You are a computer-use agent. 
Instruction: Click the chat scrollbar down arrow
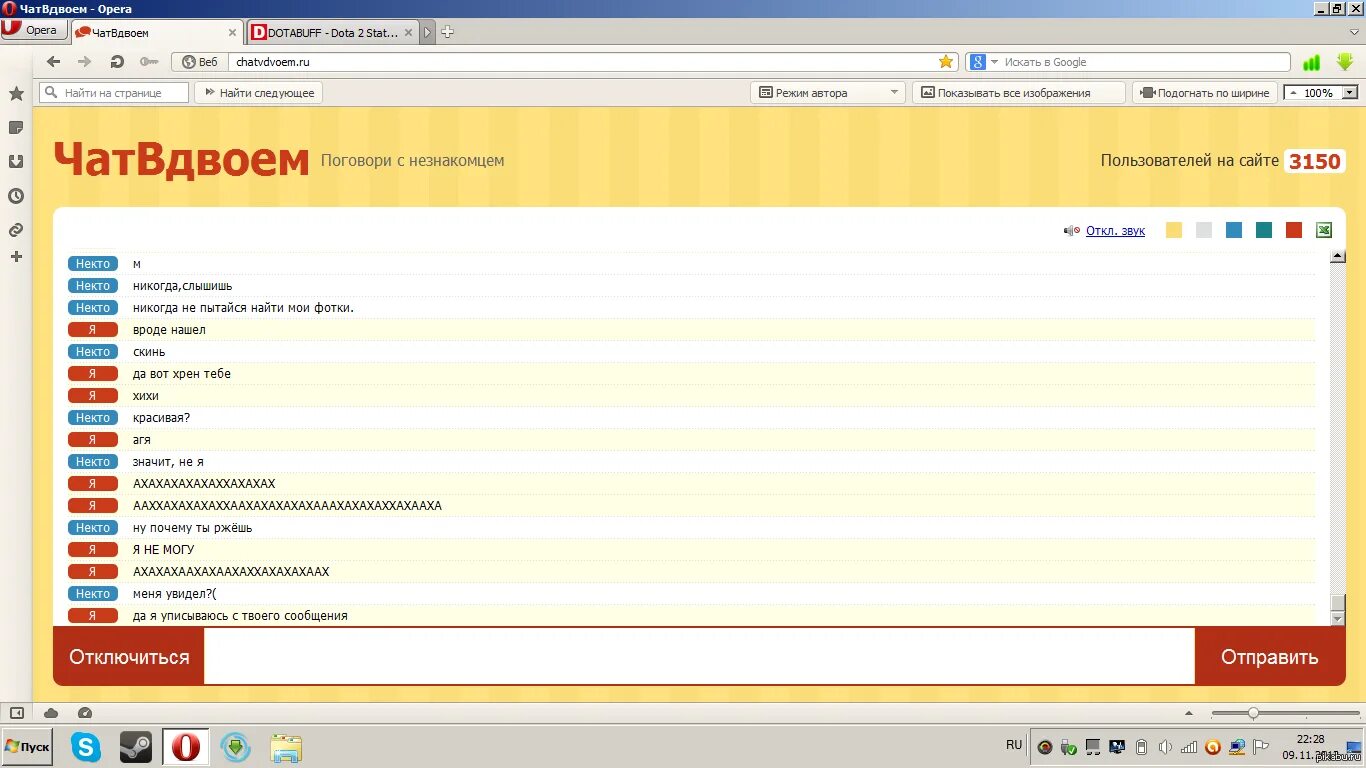click(1338, 619)
